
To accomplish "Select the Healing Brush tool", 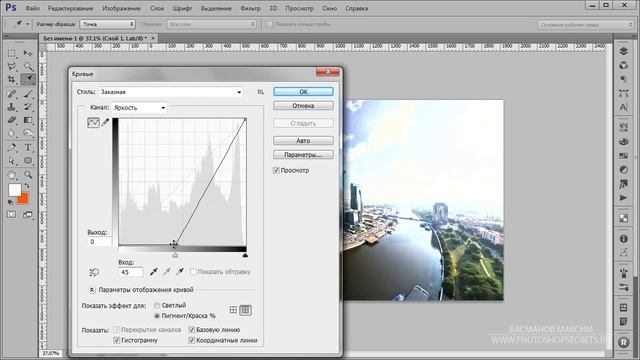I will tap(12, 94).
